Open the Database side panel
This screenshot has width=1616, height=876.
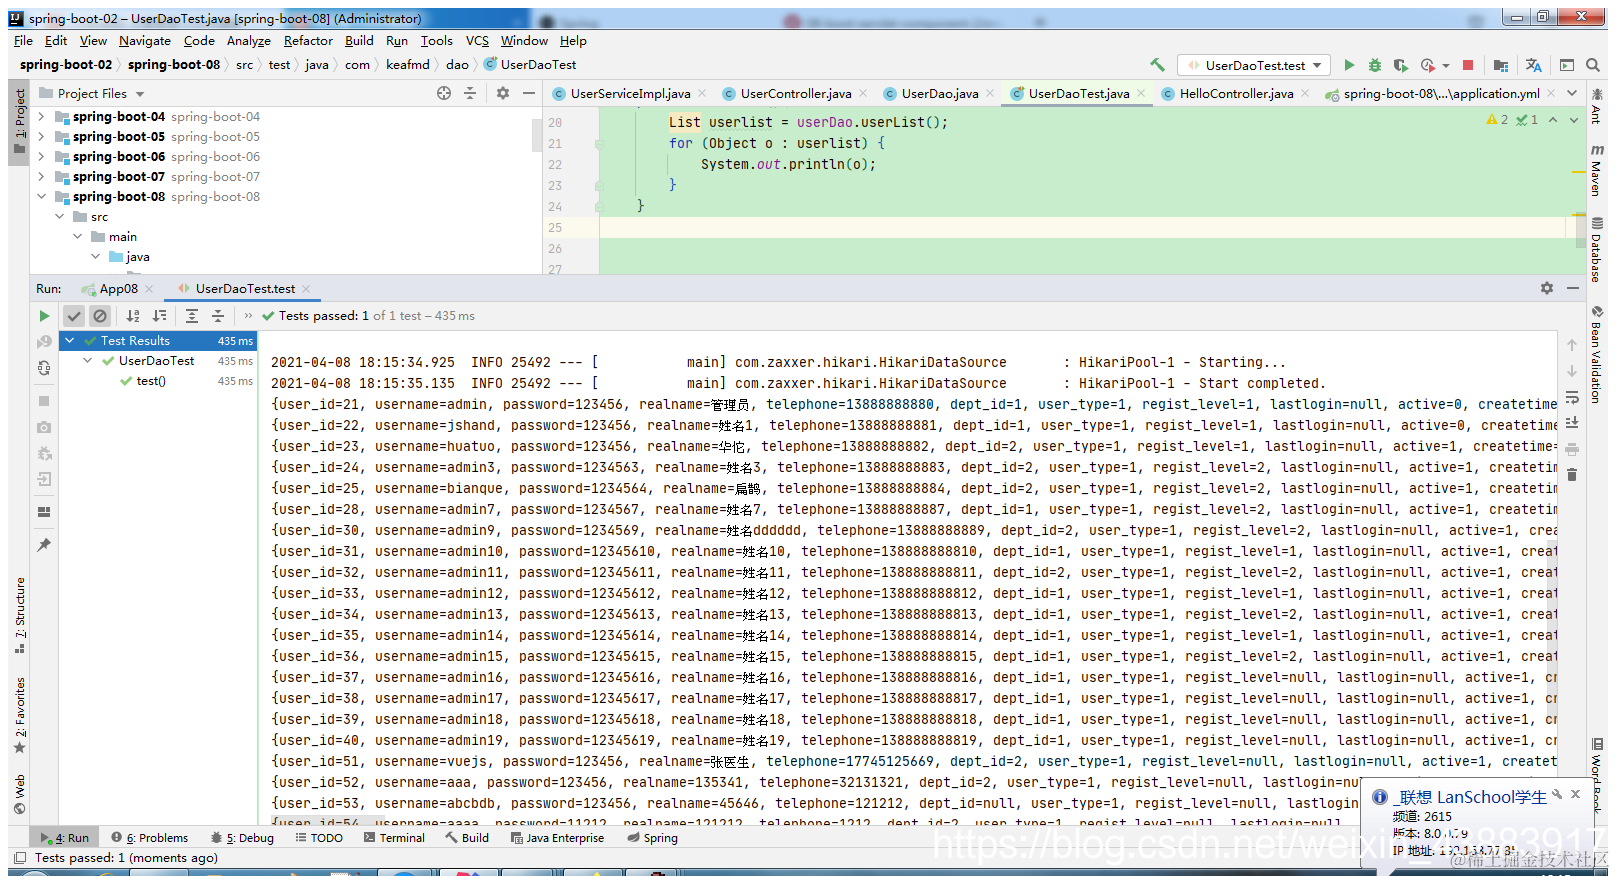pyautogui.click(x=1596, y=250)
